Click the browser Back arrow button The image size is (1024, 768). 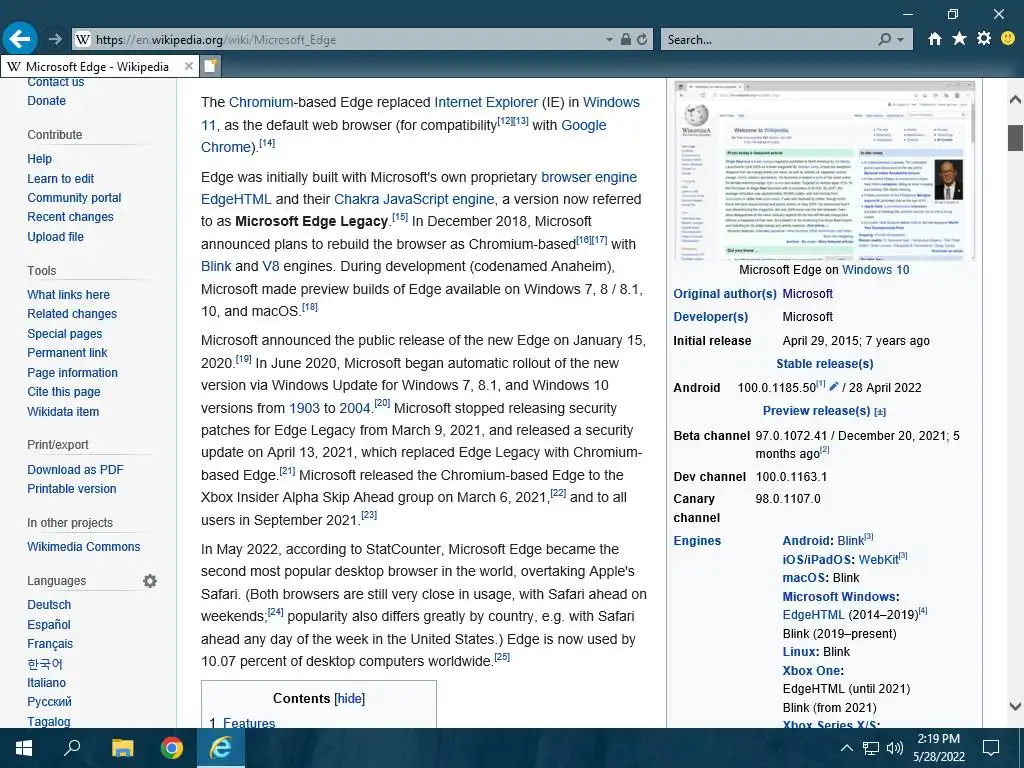coord(20,39)
